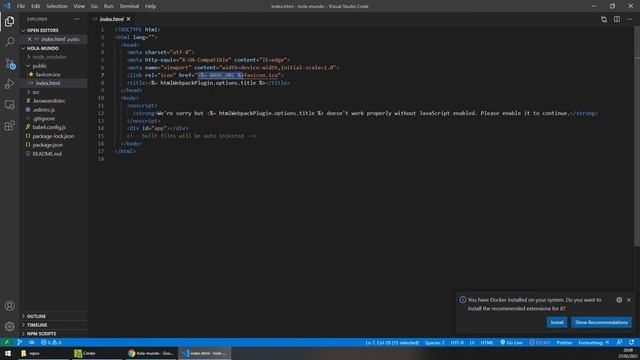Close the index.html editor tab

[x=129, y=19]
